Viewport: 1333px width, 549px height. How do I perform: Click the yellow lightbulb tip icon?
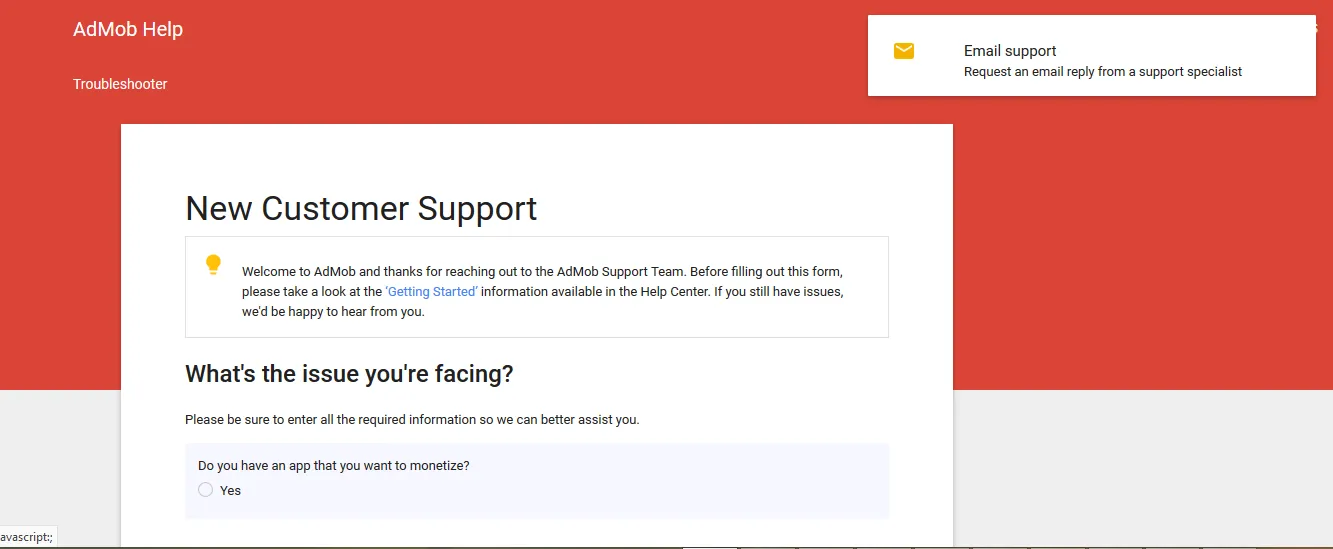click(x=213, y=265)
